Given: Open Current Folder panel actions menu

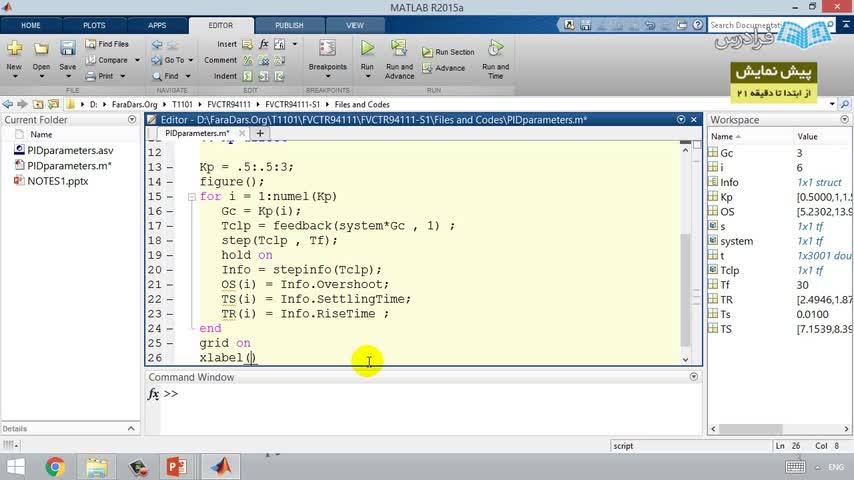Looking at the screenshot, I should 132,119.
